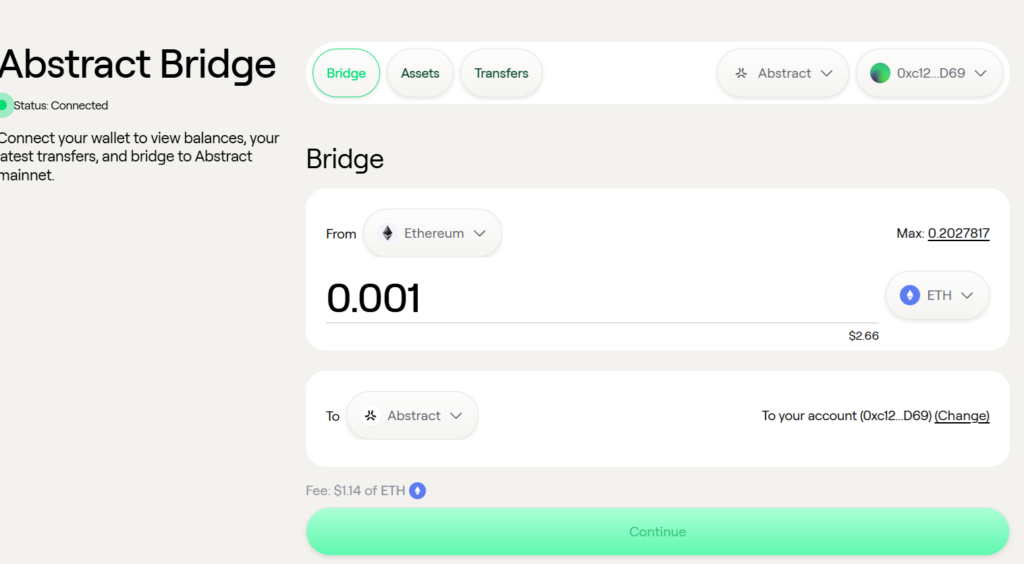Image resolution: width=1024 pixels, height=564 pixels.
Task: Open the Abstract network dropdown in header
Action: pyautogui.click(x=782, y=73)
